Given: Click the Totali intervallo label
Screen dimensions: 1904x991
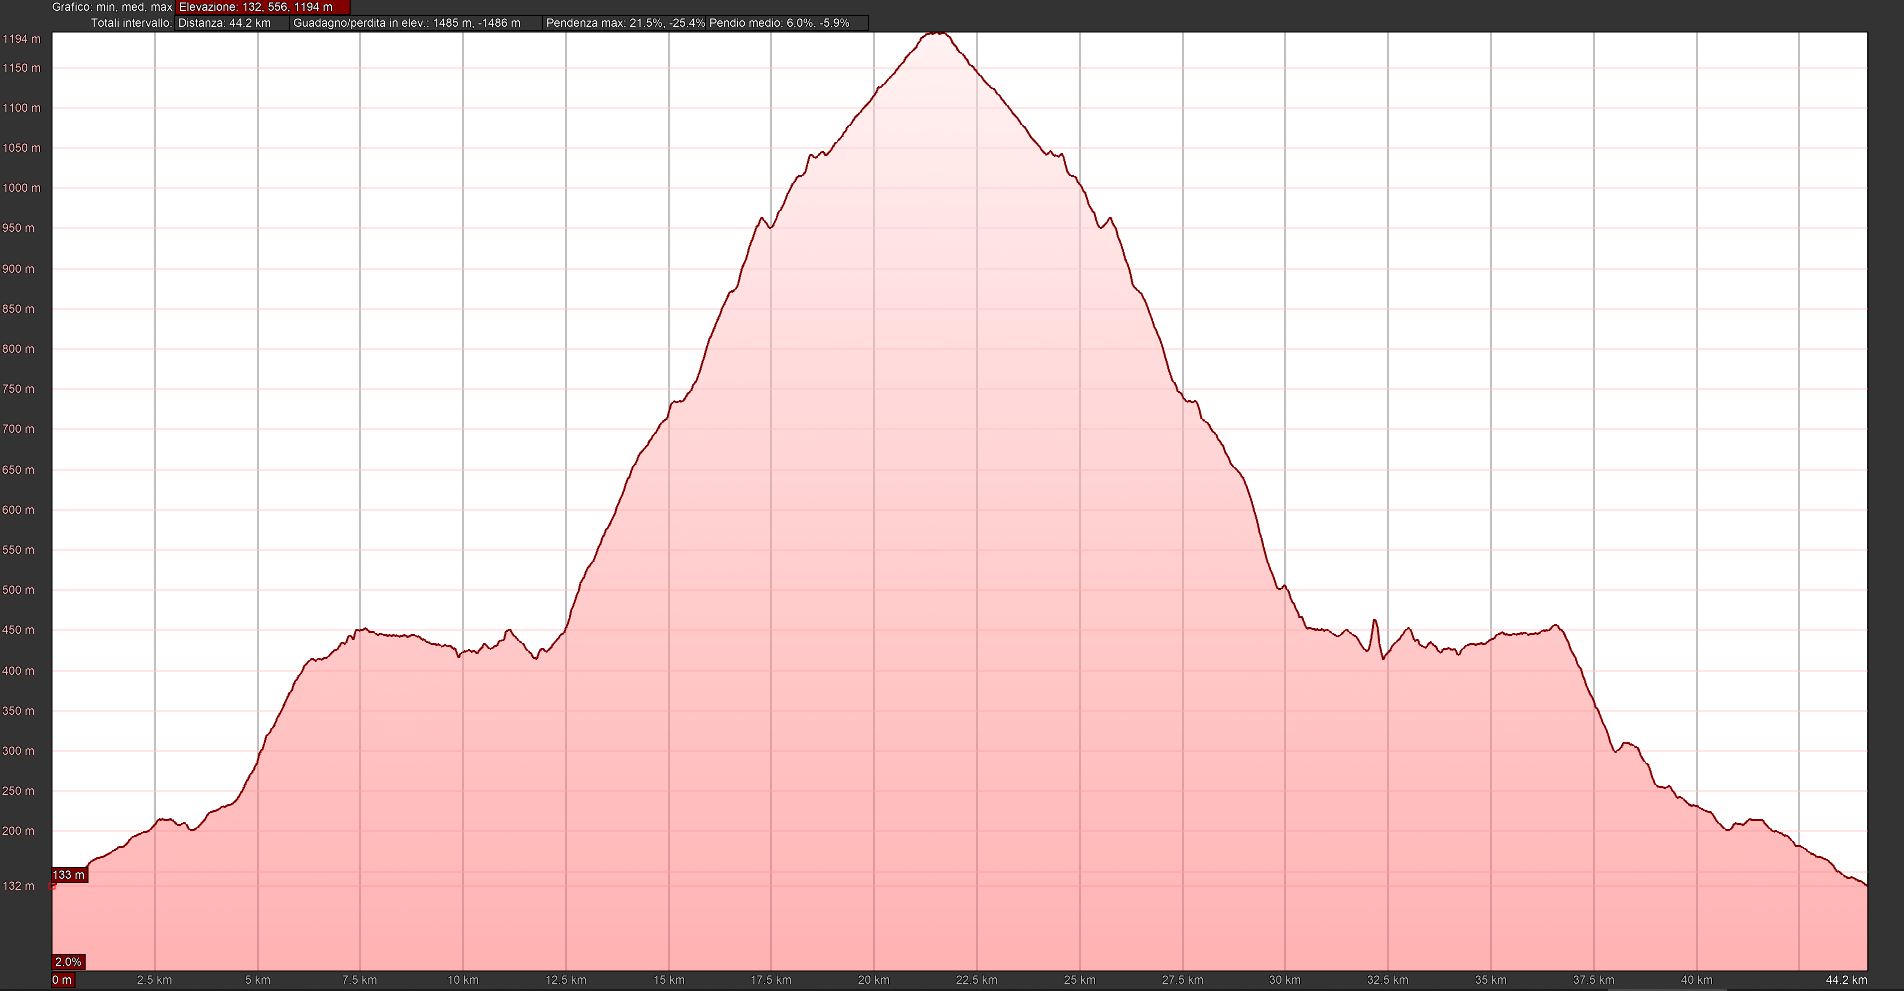Looking at the screenshot, I should [x=131, y=23].
